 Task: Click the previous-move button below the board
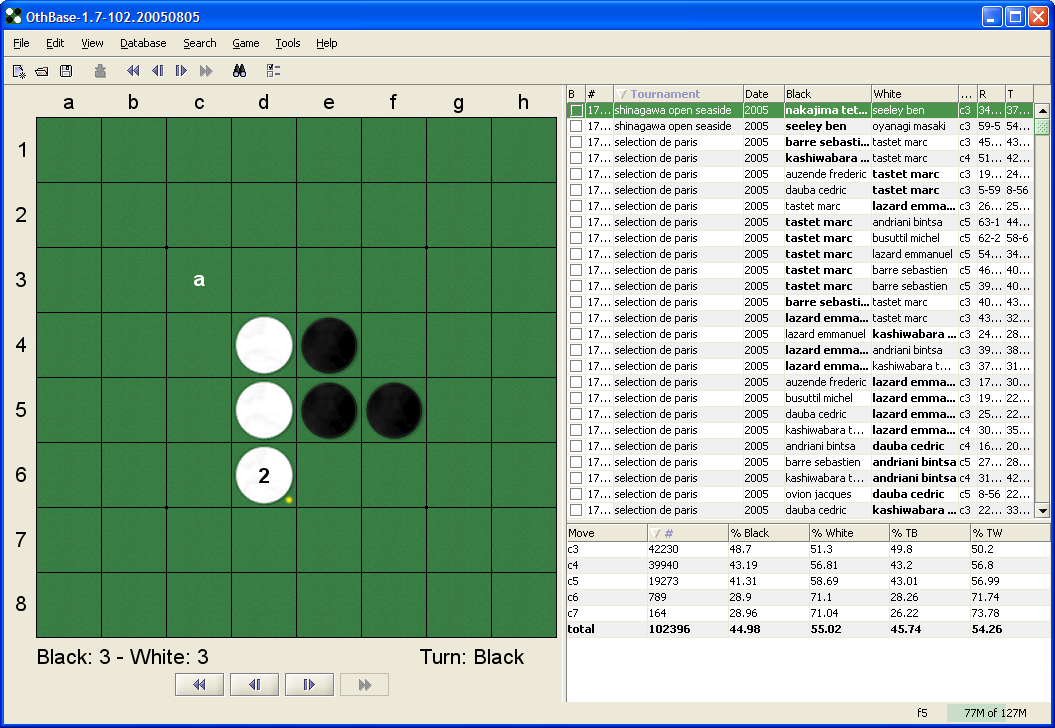pyautogui.click(x=254, y=684)
